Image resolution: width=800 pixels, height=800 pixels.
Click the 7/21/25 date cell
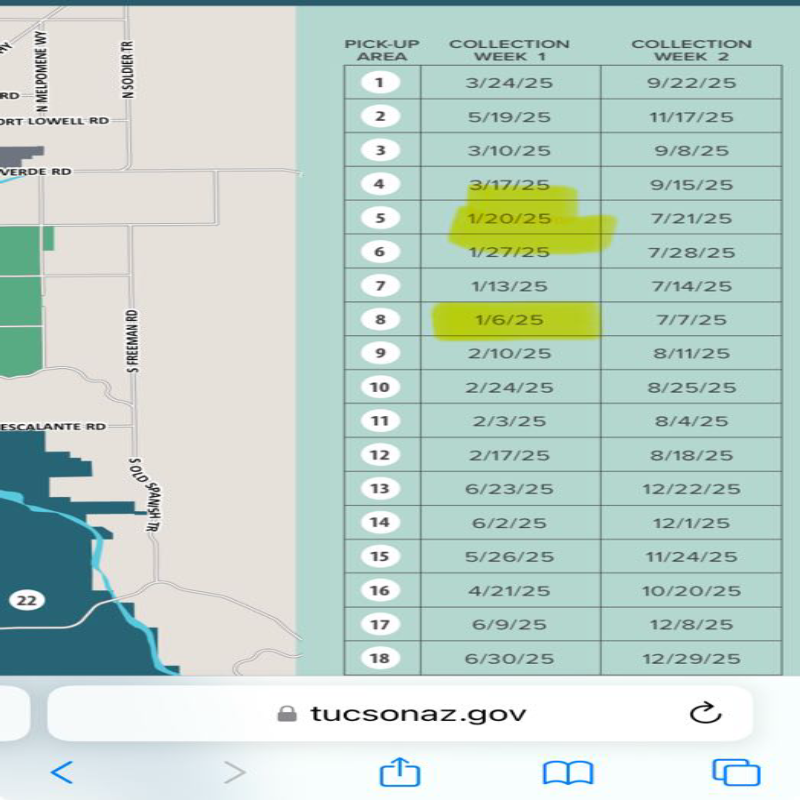691,218
